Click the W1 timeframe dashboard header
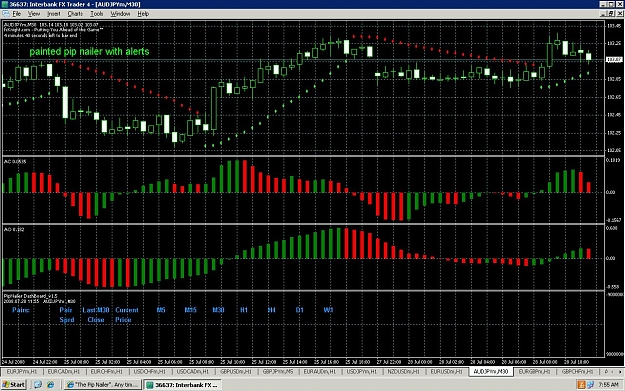 [x=328, y=310]
